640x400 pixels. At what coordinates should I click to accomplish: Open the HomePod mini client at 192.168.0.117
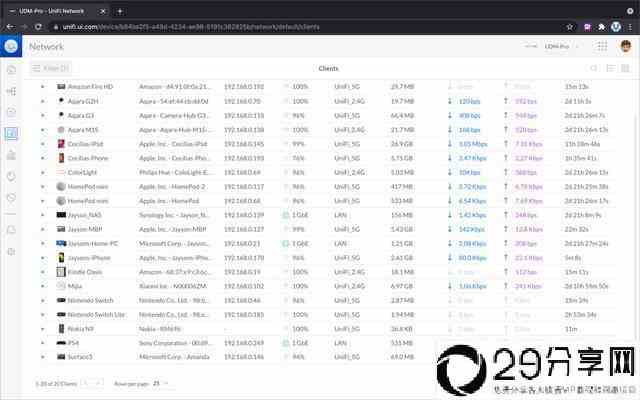88,187
